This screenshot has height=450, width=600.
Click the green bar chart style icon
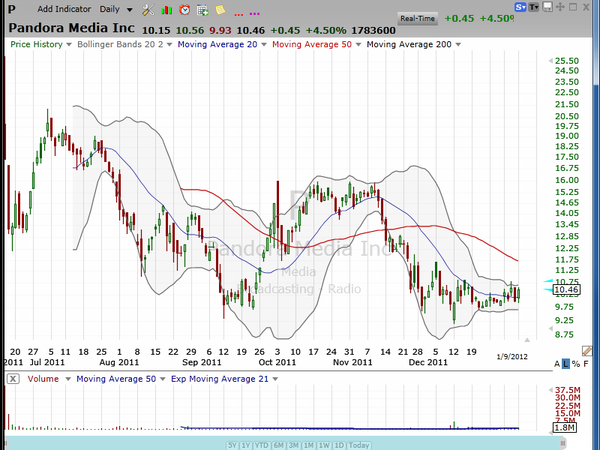click(x=166, y=10)
